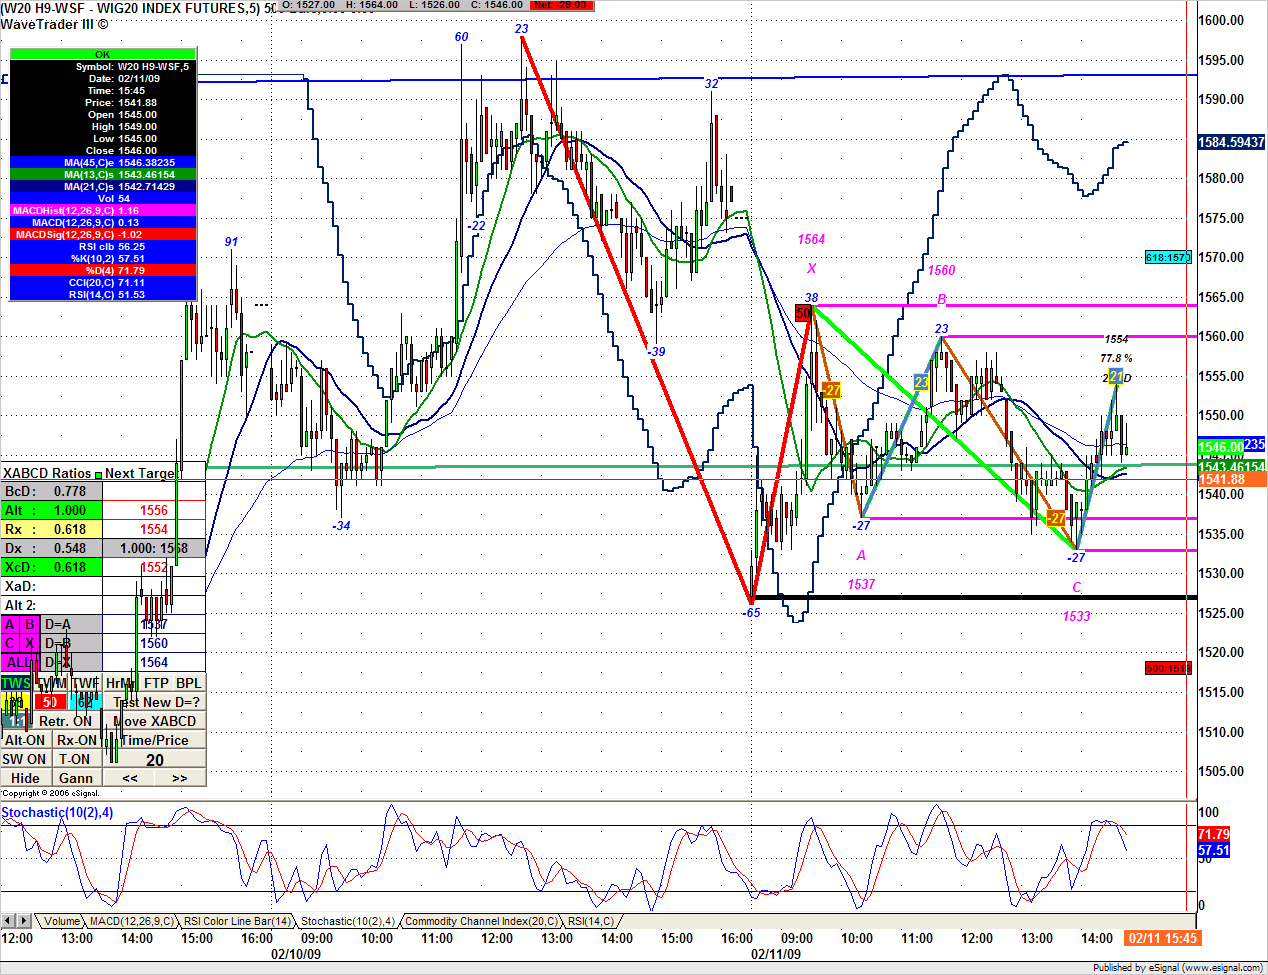The image size is (1268, 975).
Task: Click the magenta A pattern point button
Action: tap(10, 624)
